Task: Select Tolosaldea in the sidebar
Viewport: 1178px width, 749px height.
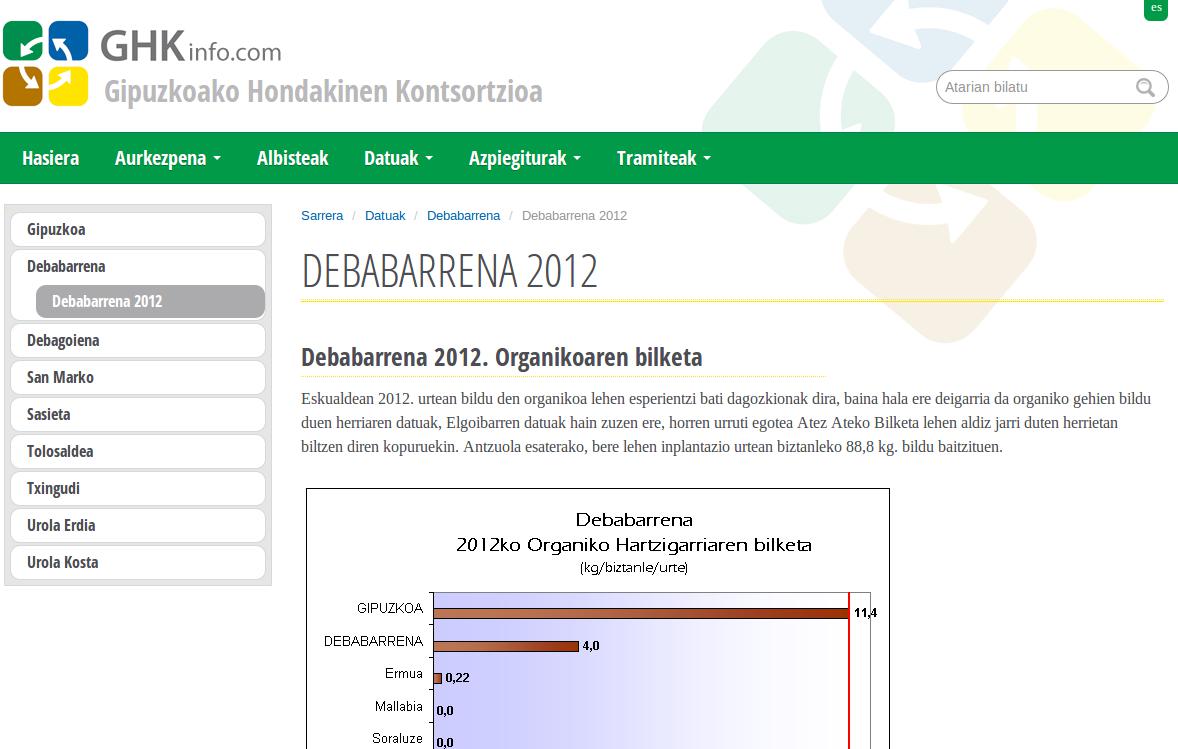Action: coord(138,452)
